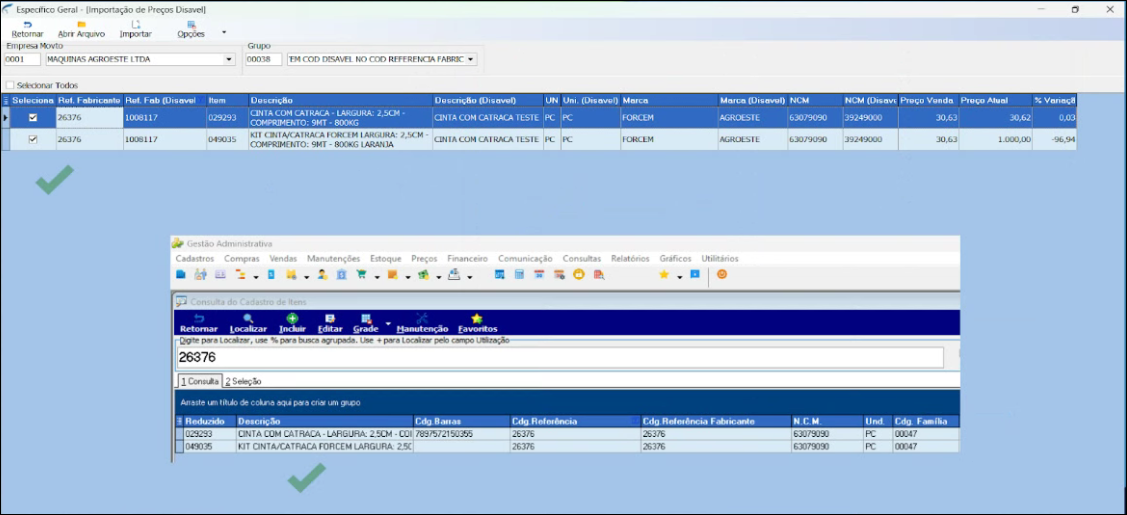This screenshot has width=1127, height=515.
Task: Click the Empresa Movto code field 0001
Action: pos(22,60)
